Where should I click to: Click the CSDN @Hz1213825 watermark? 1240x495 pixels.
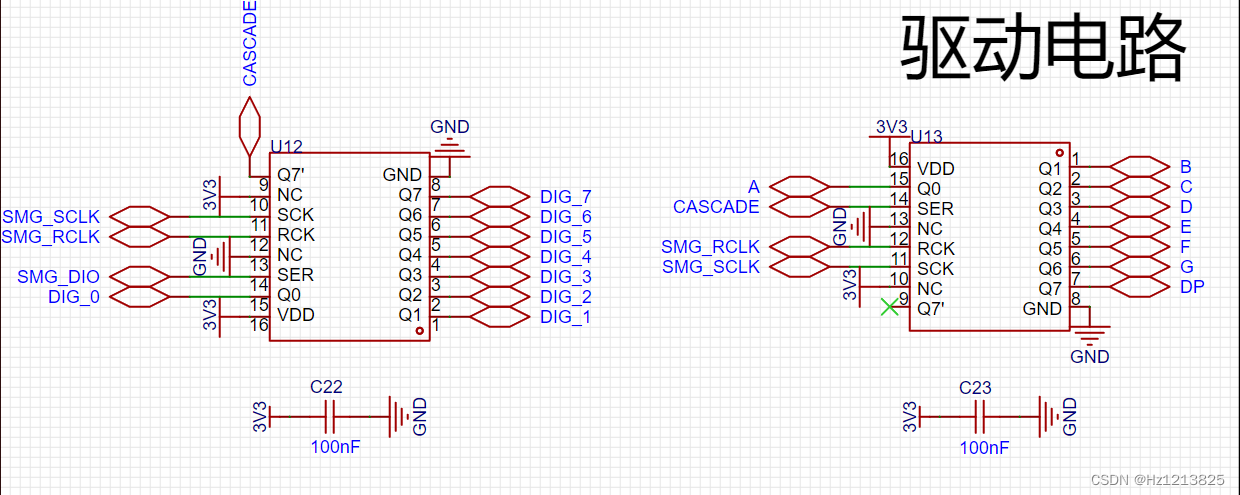(1157, 480)
